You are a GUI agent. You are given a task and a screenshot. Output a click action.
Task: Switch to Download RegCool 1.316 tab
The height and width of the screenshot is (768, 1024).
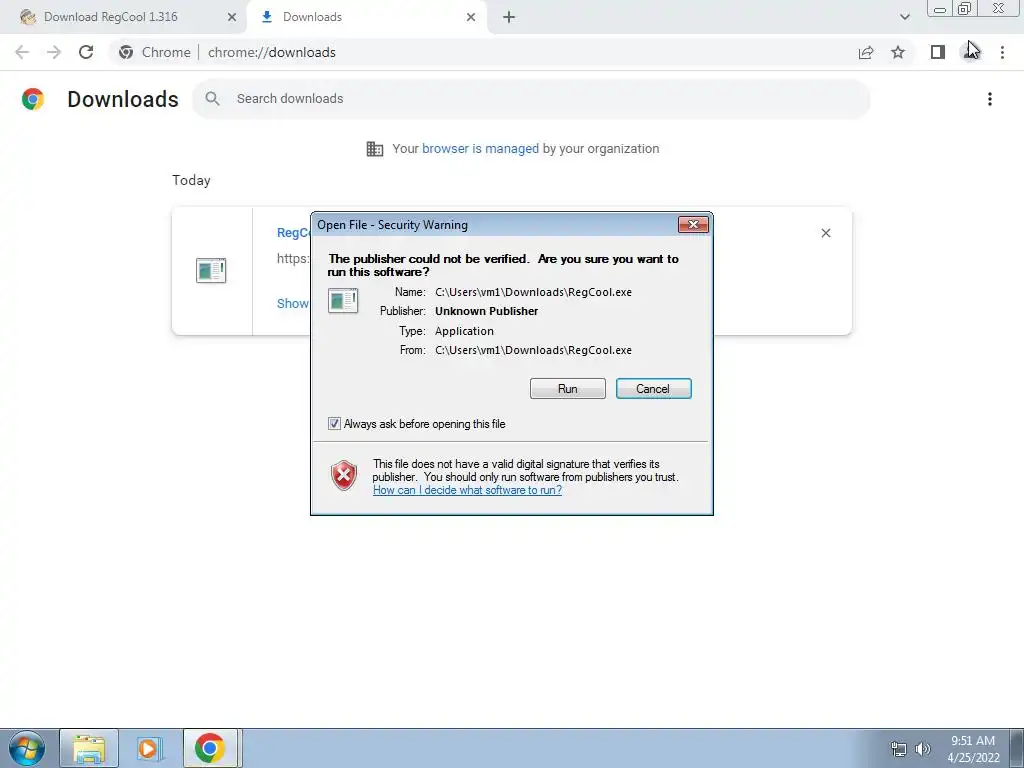point(110,17)
